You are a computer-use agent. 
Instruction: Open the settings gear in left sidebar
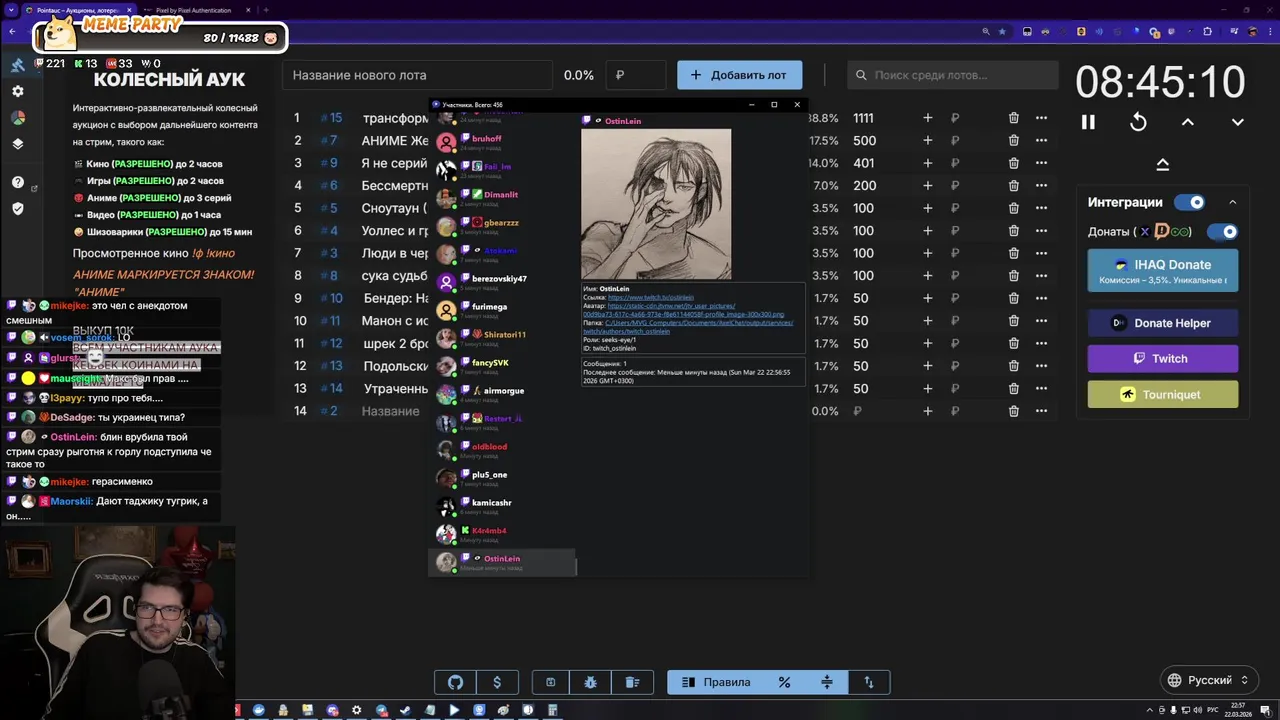pyautogui.click(x=18, y=91)
